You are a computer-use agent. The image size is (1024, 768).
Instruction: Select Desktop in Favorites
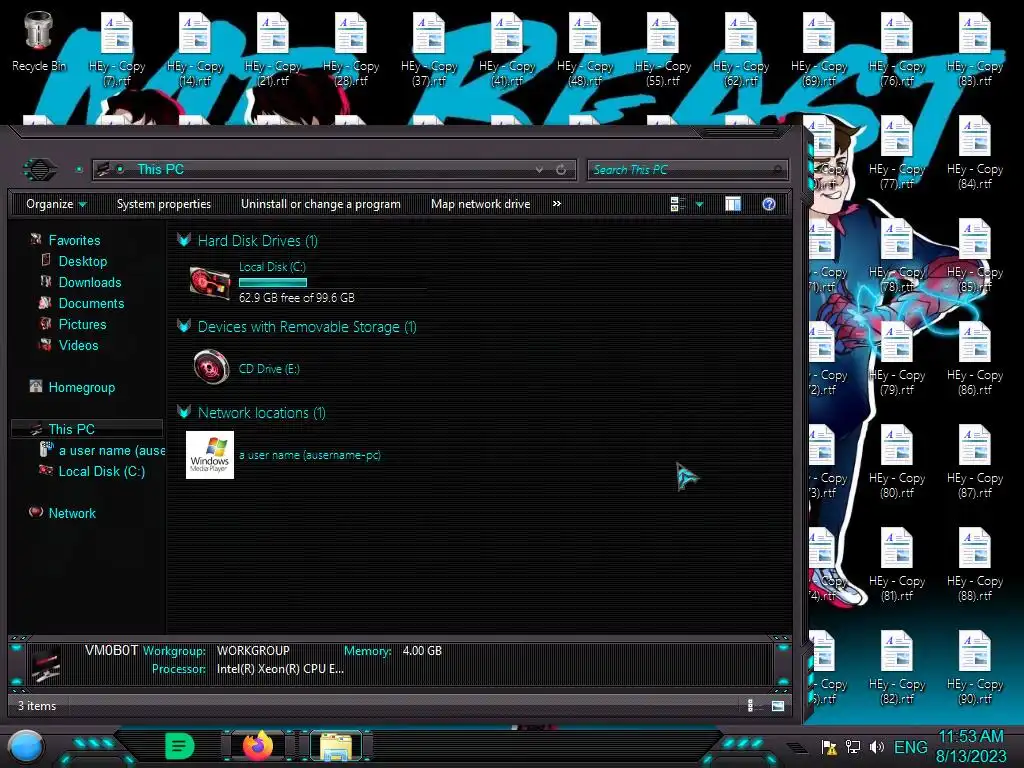pos(82,261)
